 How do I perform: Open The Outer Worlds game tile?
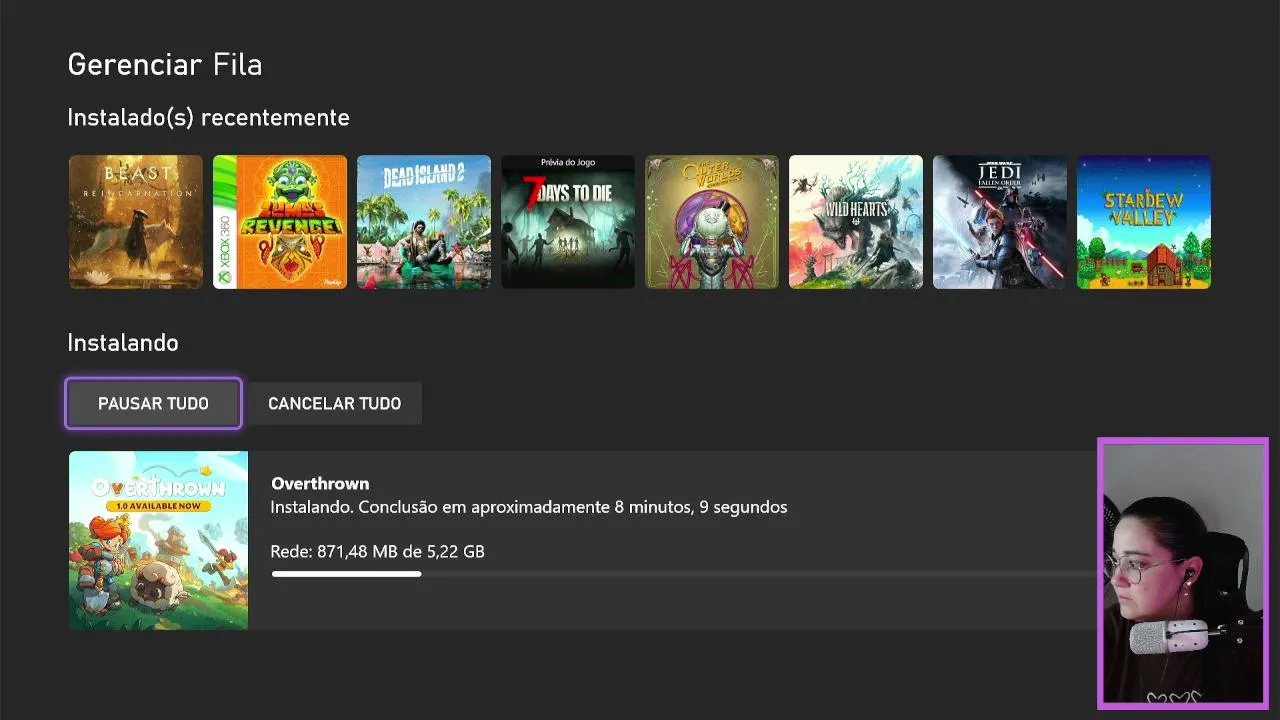point(712,222)
